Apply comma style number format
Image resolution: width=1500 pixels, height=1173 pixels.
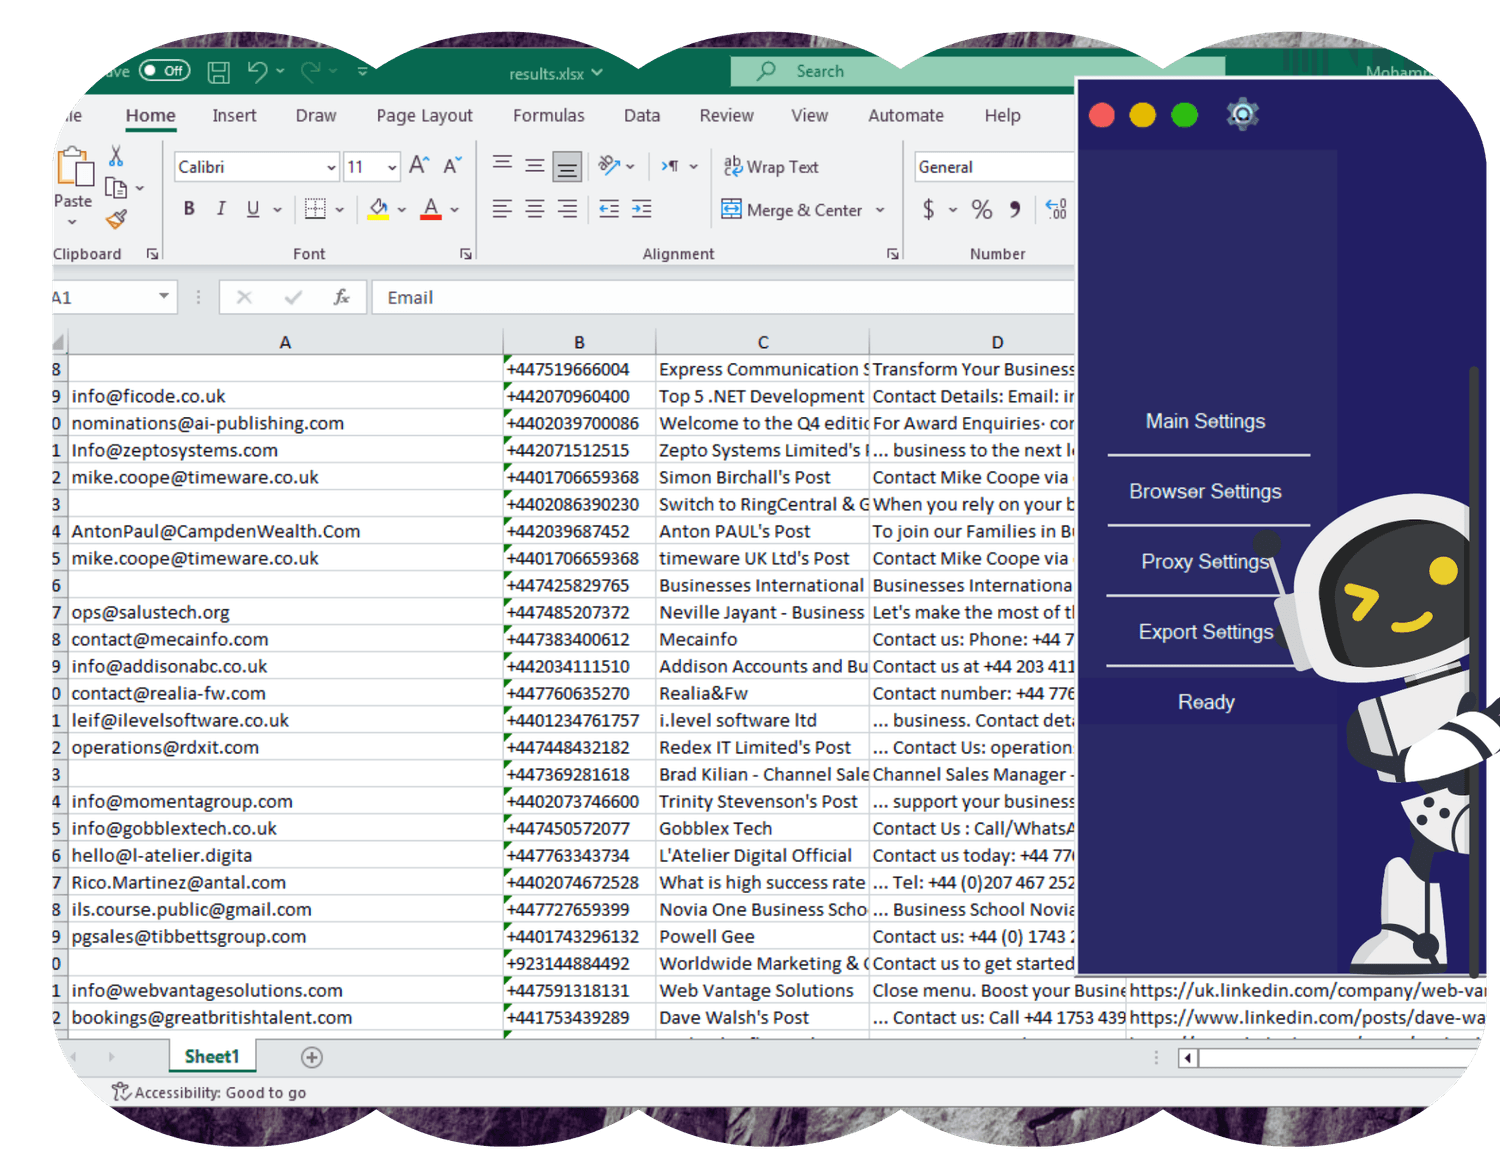(x=1015, y=209)
